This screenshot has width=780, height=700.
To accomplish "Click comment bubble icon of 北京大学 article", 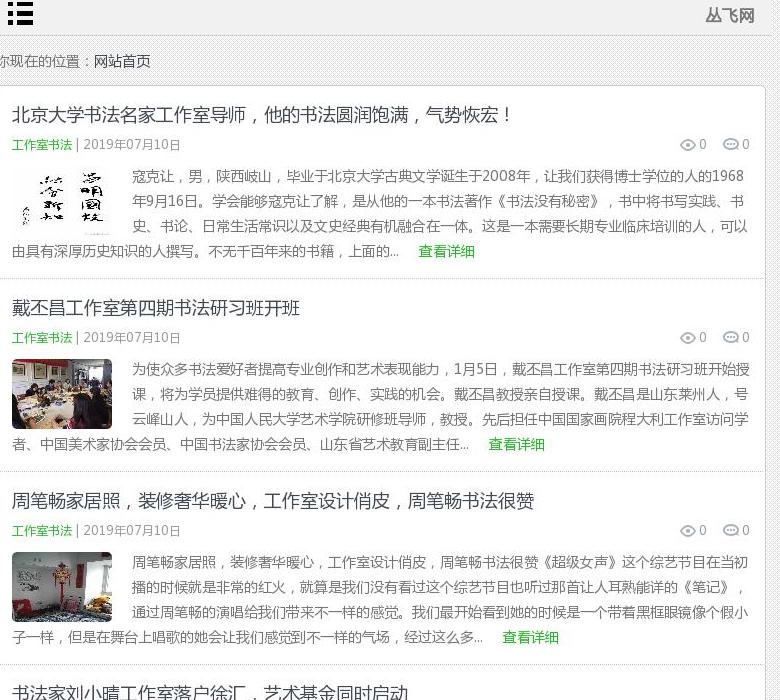I will pyautogui.click(x=730, y=144).
